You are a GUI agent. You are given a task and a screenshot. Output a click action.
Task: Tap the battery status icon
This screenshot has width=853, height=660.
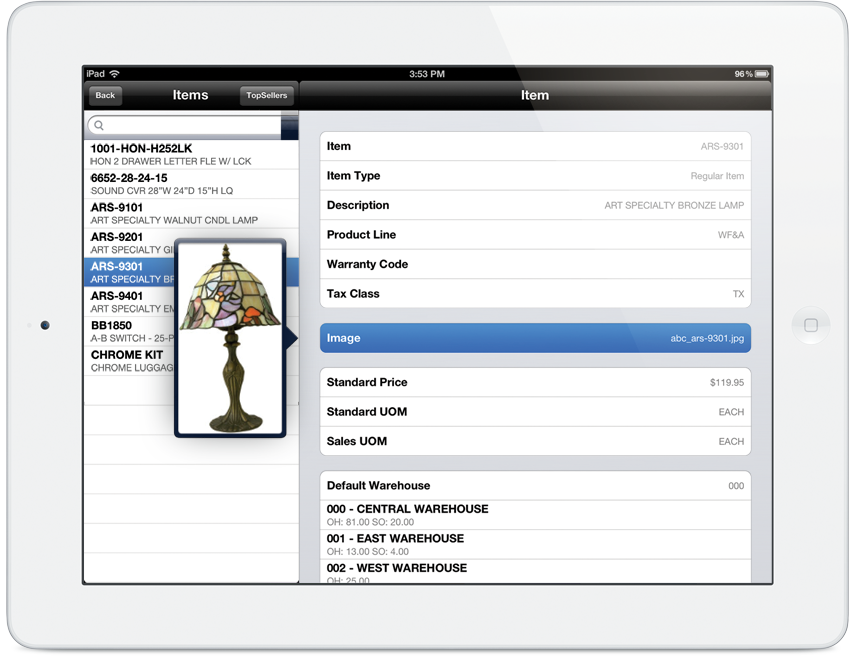(762, 73)
